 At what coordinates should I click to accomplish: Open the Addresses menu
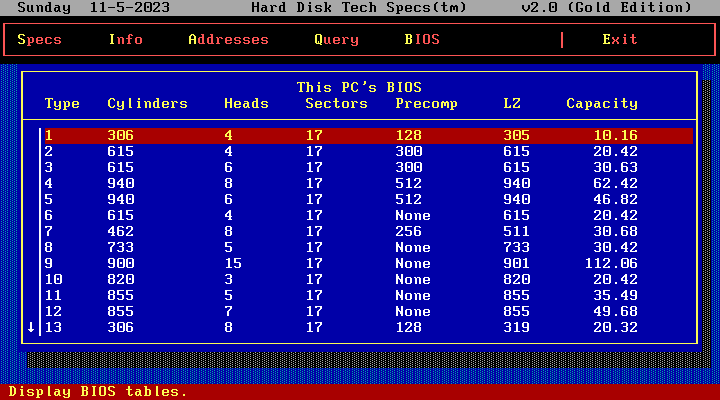click(x=228, y=39)
